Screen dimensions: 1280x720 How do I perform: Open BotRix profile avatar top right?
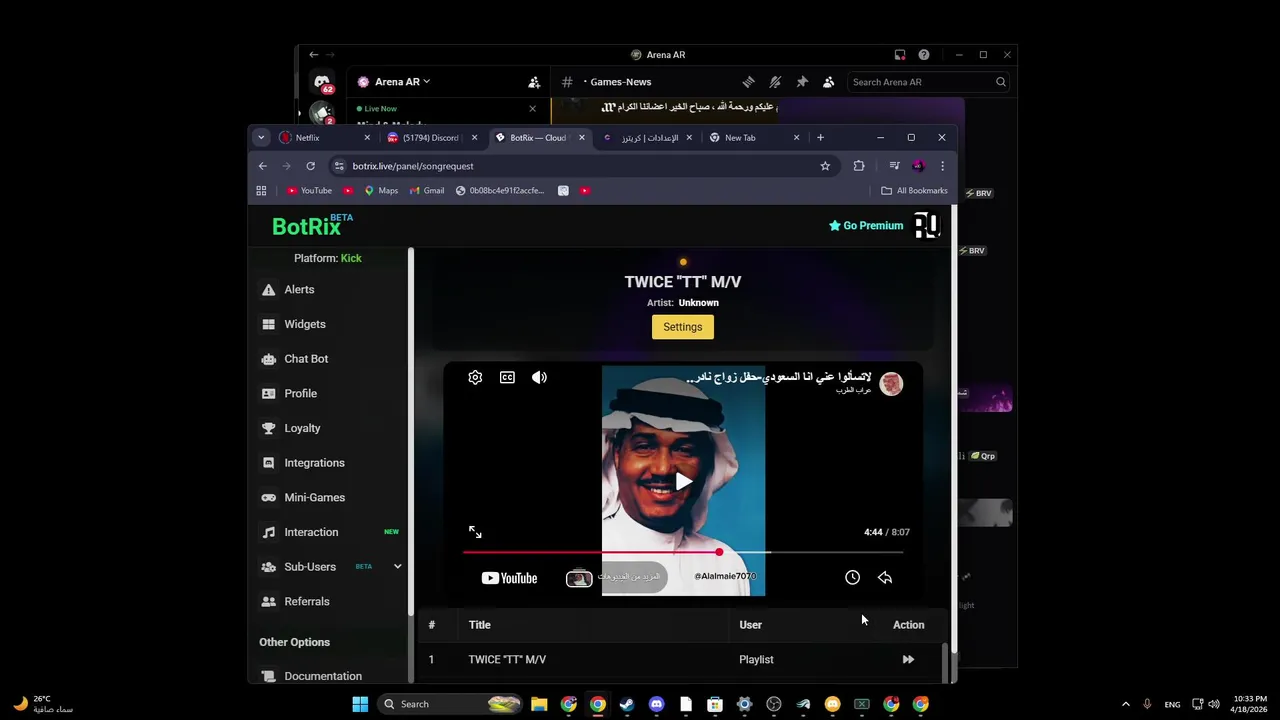click(x=927, y=226)
